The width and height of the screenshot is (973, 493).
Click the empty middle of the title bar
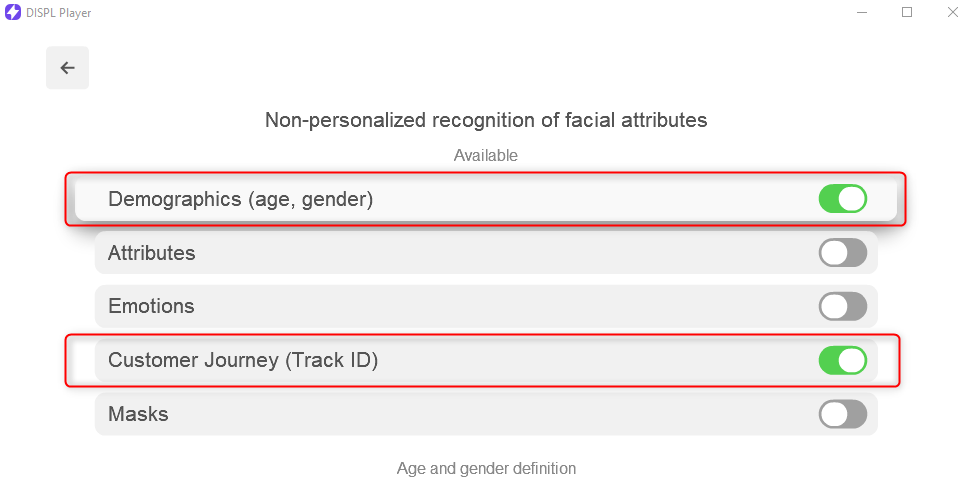[472, 12]
